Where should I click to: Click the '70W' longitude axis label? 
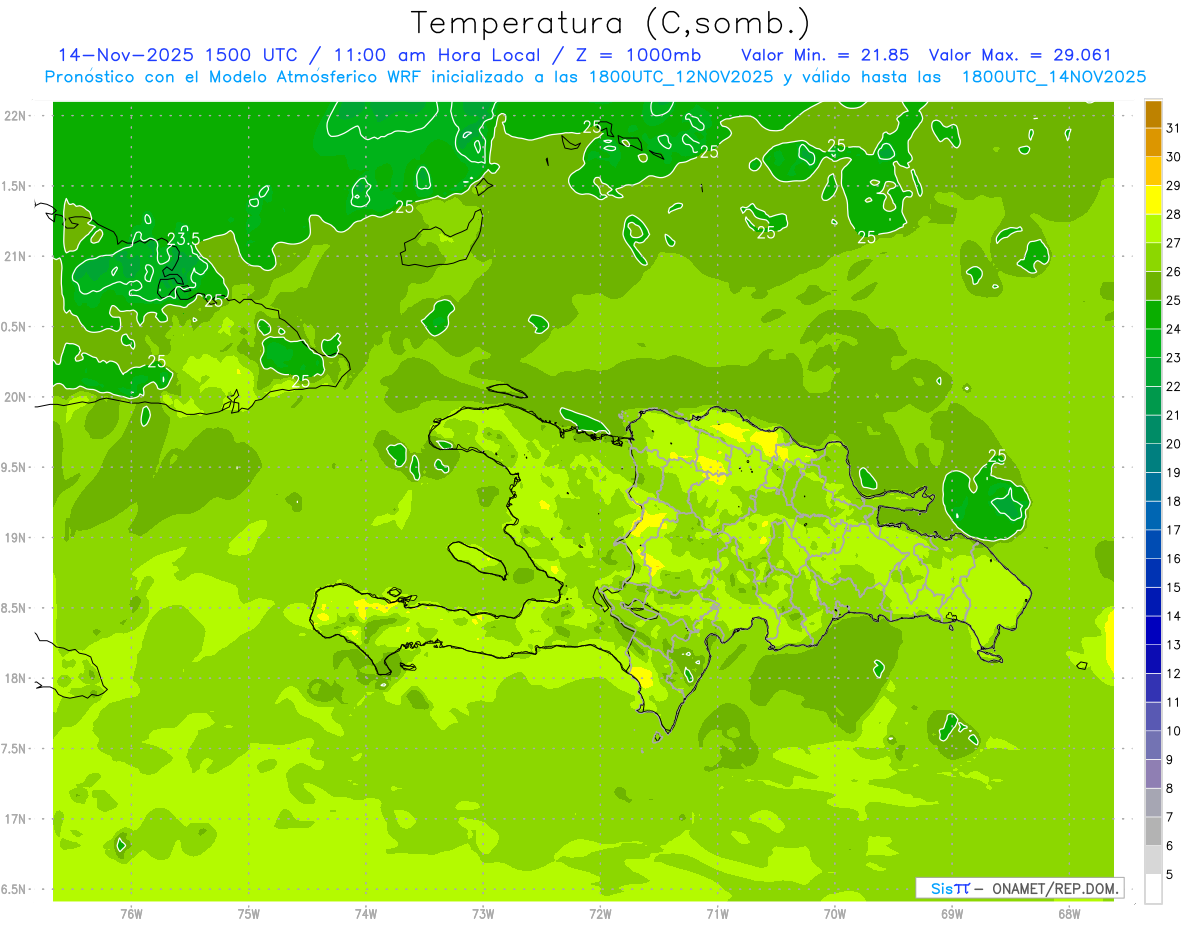835,915
